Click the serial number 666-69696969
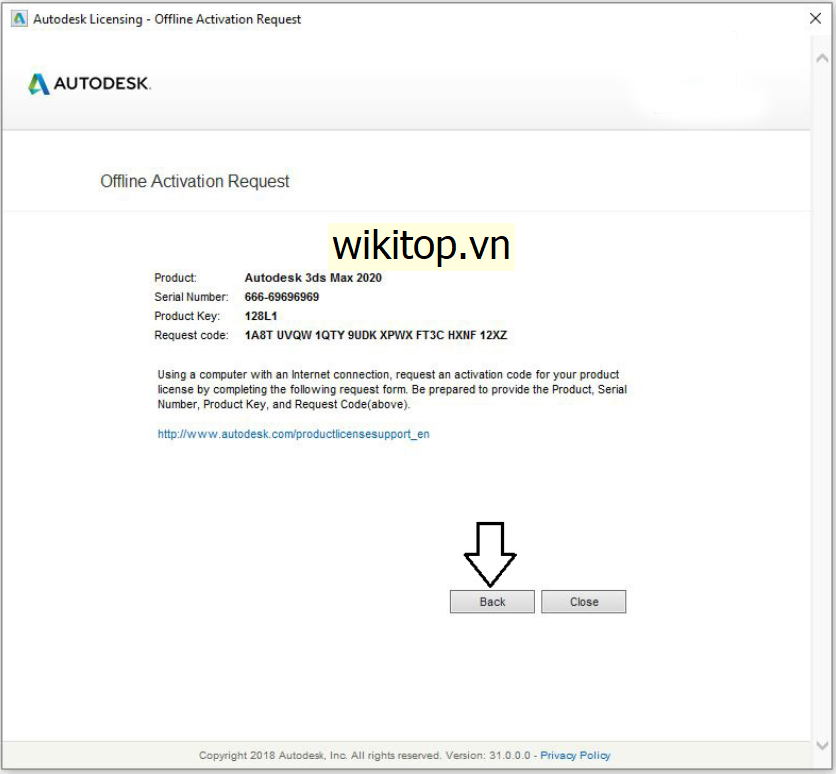Image resolution: width=836 pixels, height=774 pixels. 281,297
